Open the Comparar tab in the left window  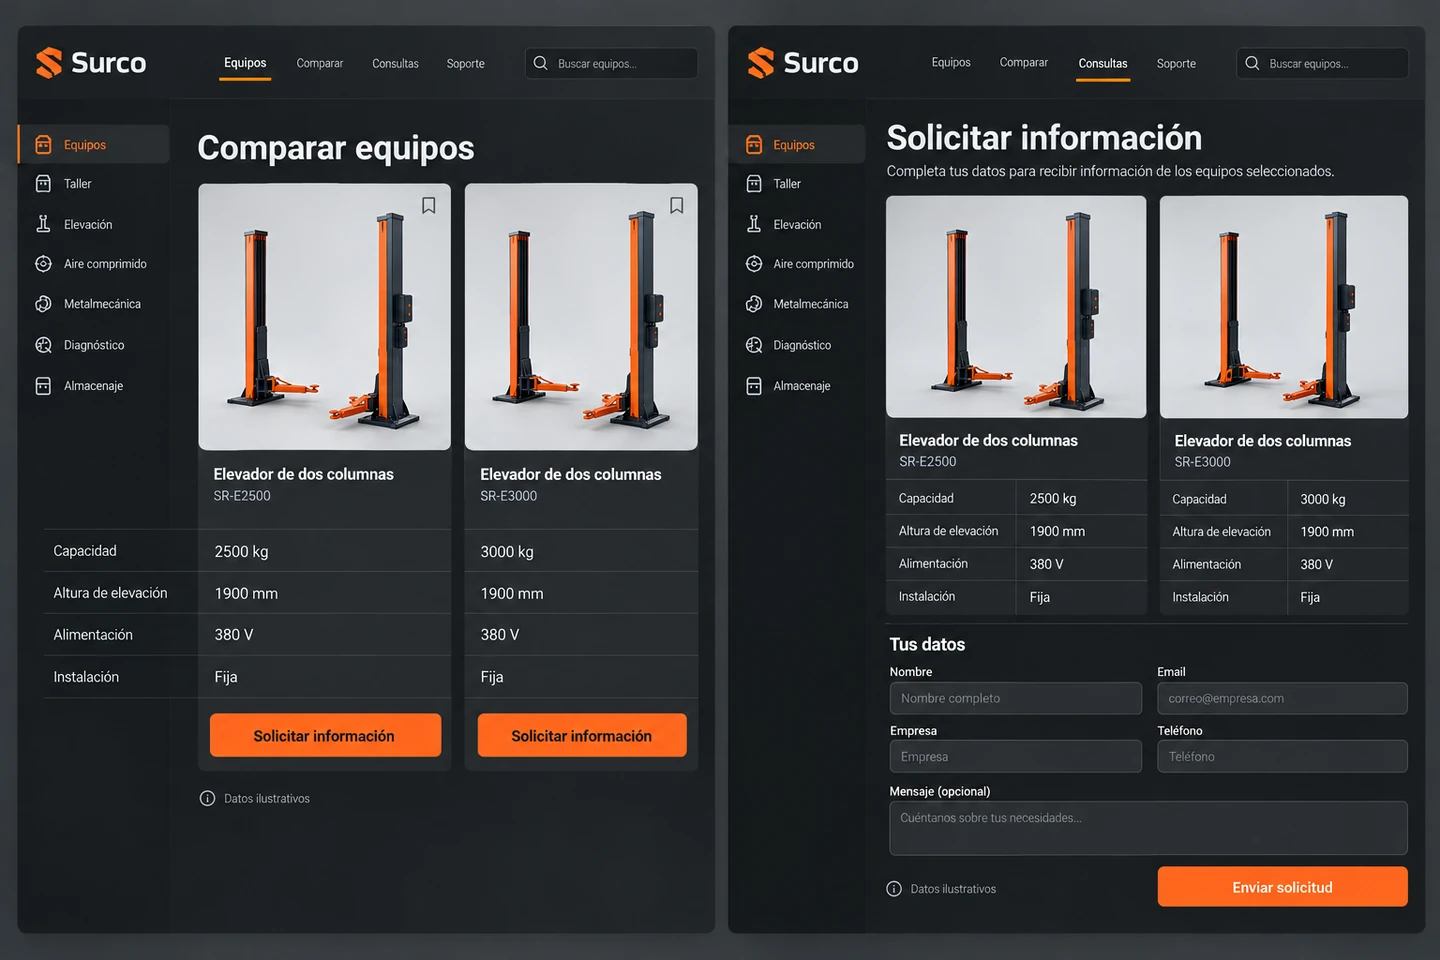(320, 63)
